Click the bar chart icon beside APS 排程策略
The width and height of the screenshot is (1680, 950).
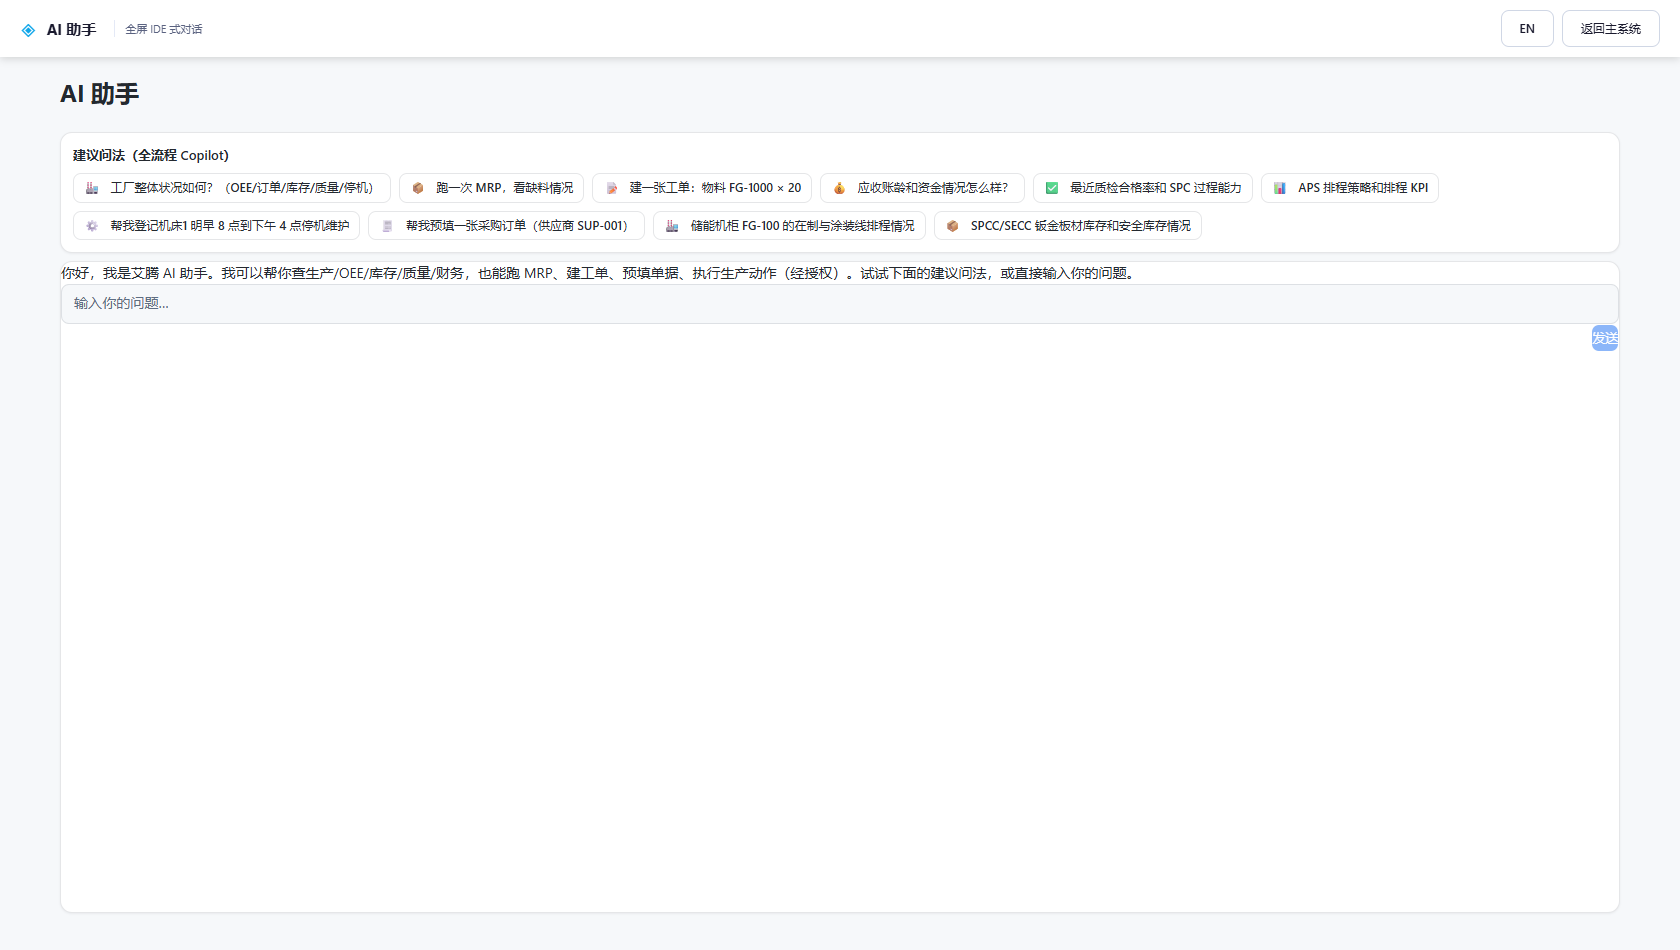1280,188
